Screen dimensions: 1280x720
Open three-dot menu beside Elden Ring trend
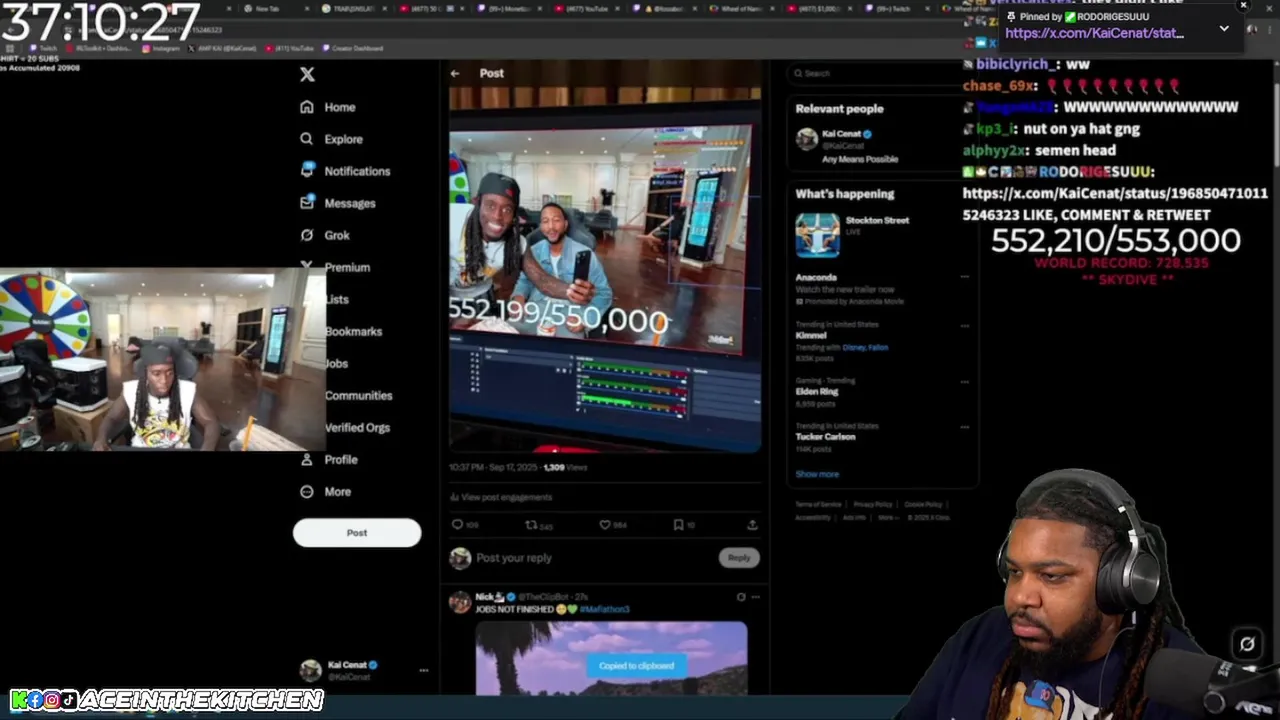click(965, 381)
